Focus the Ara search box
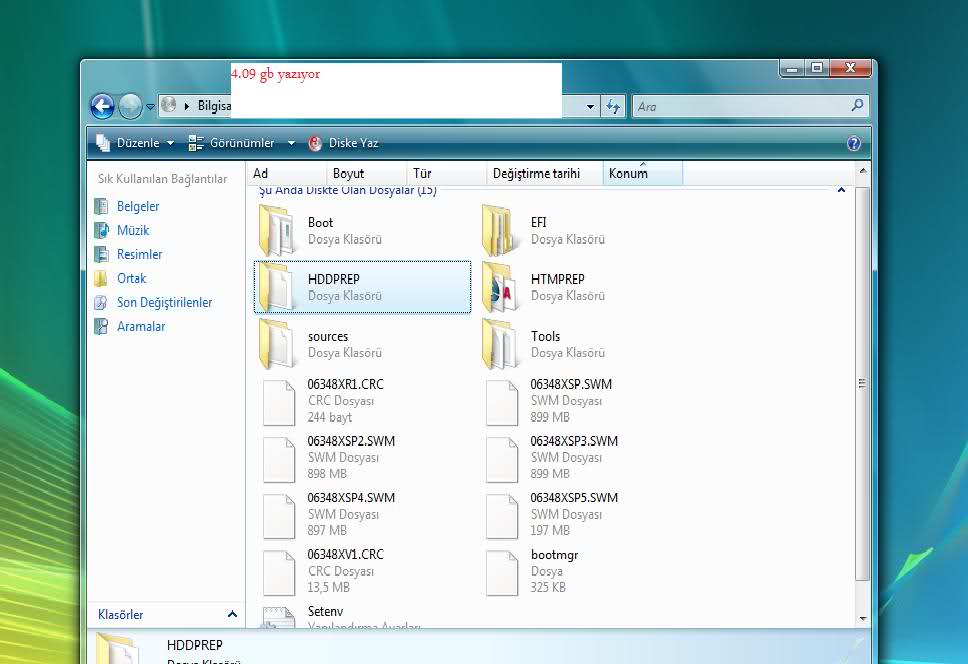 point(741,106)
